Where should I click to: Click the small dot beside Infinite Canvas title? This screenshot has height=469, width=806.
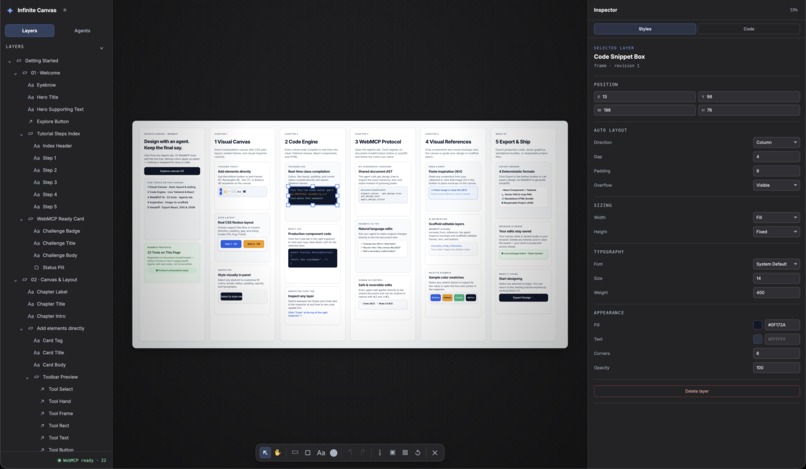pyautogui.click(x=65, y=10)
